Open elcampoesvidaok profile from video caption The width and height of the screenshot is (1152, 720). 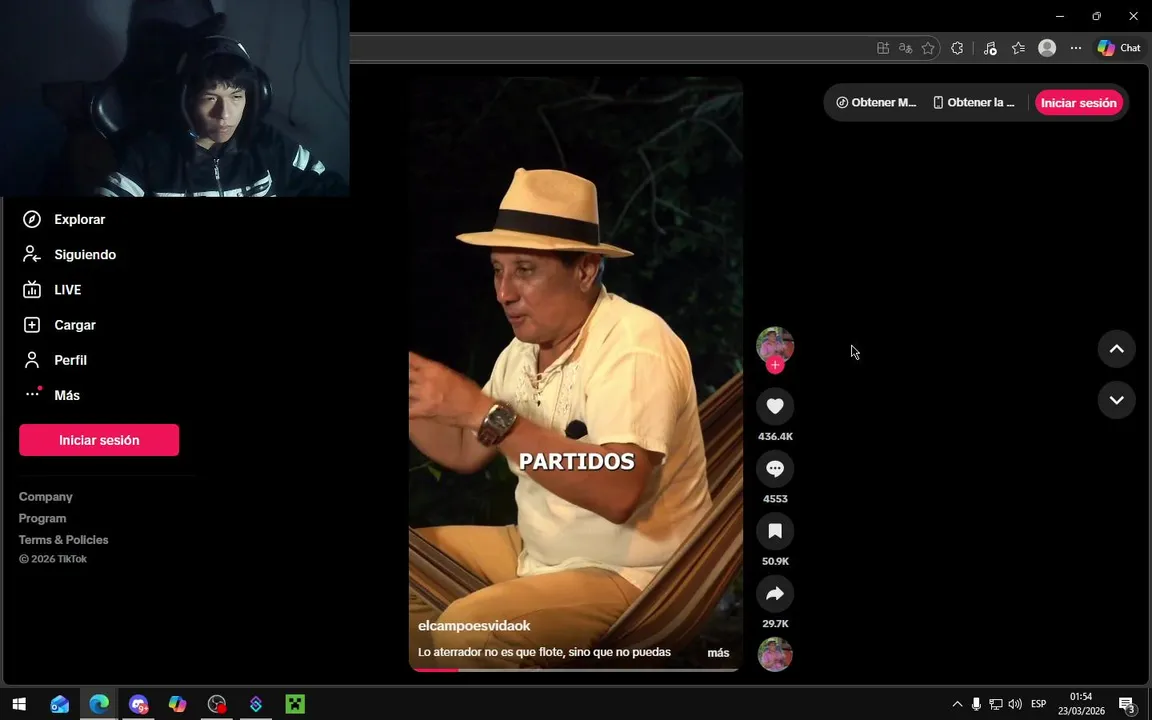tap(474, 626)
